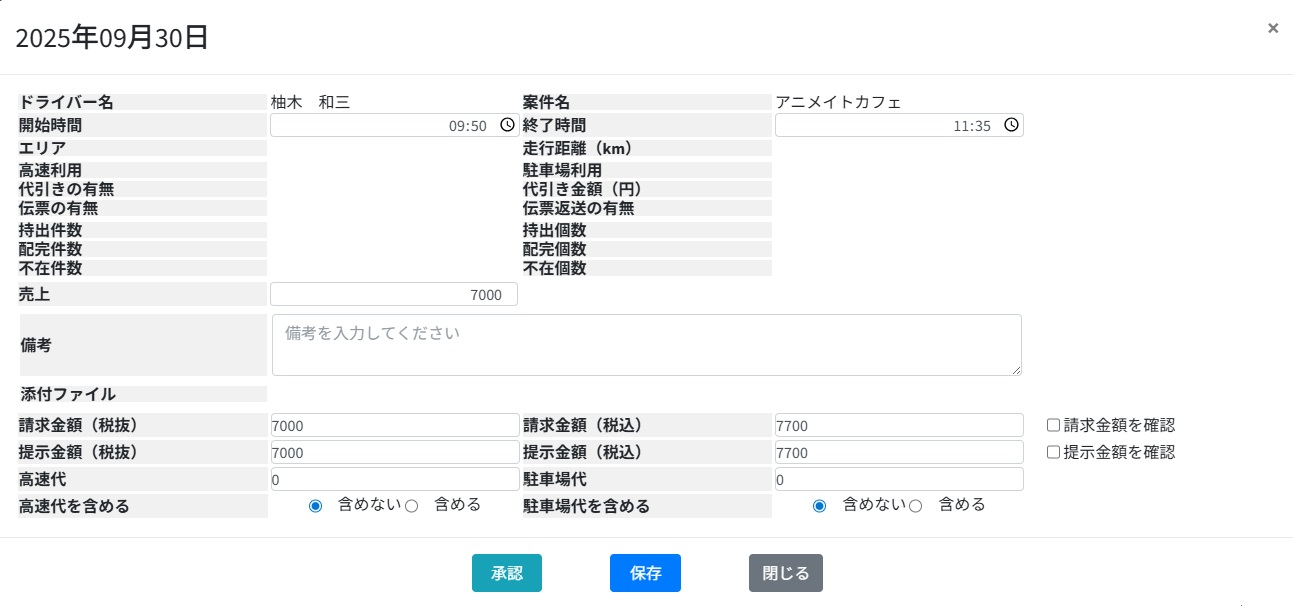The image size is (1293, 606).
Task: Click the 提示金額（税込） input
Action: pos(898,452)
